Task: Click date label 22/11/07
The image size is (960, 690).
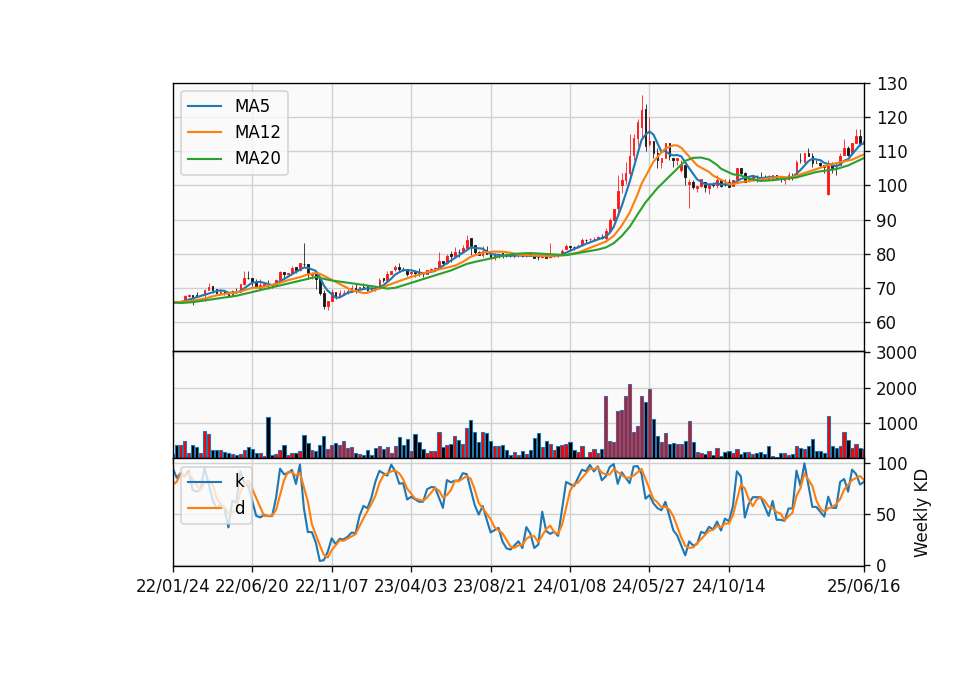Action: point(332,586)
